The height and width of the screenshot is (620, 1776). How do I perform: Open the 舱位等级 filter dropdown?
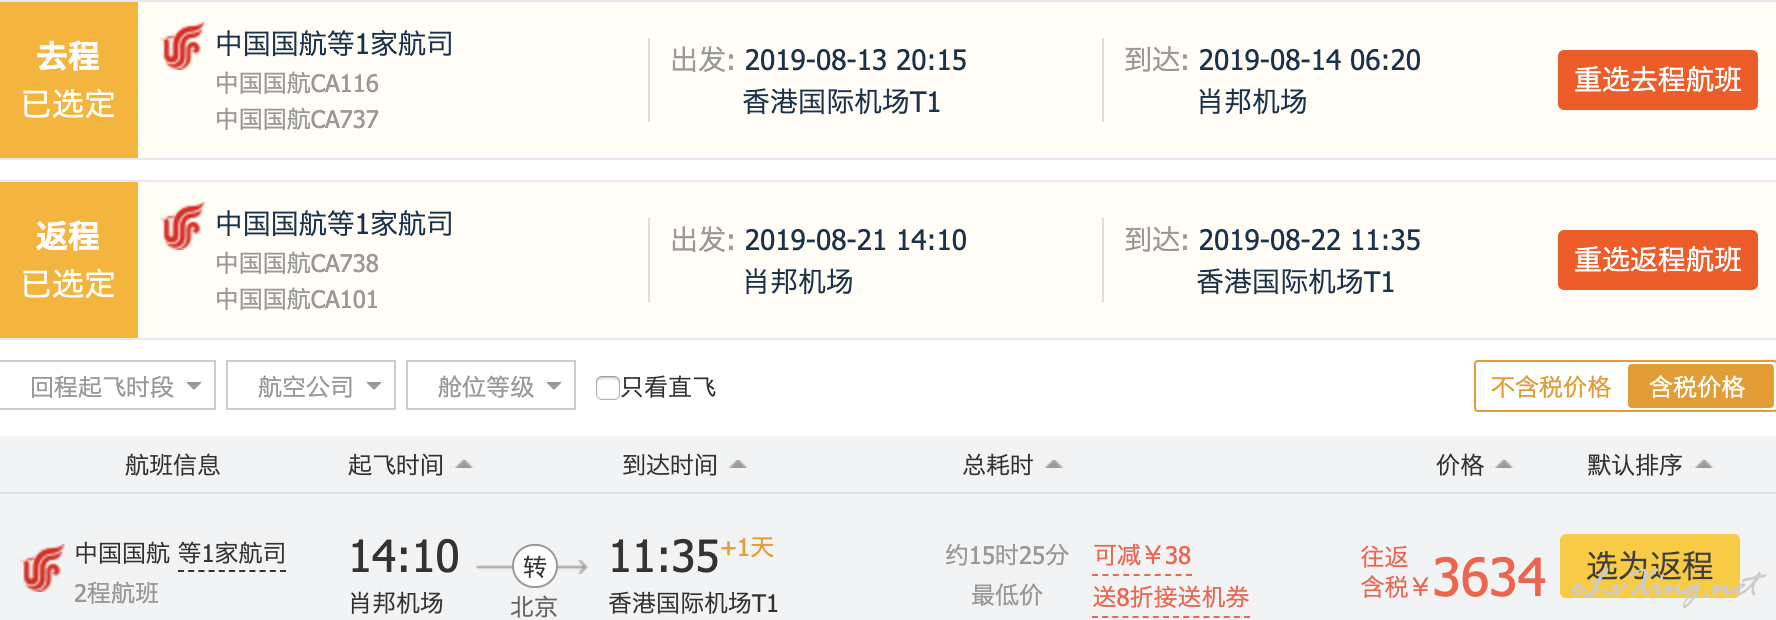(x=491, y=385)
